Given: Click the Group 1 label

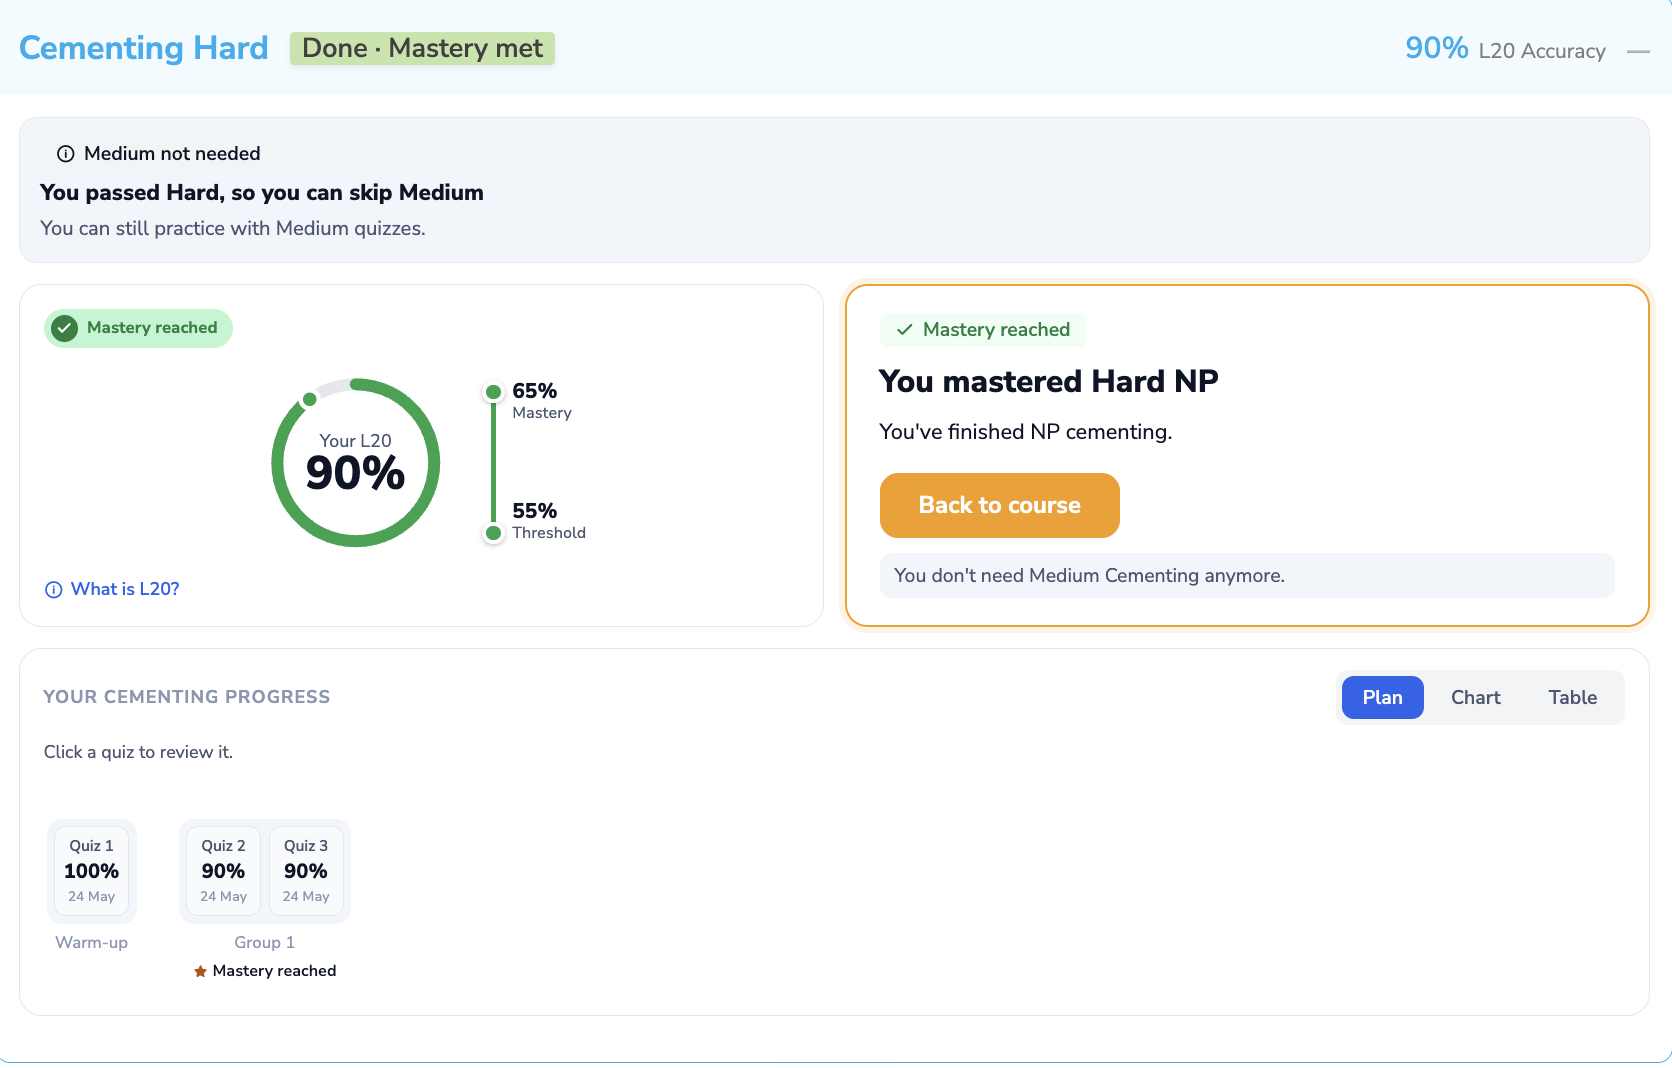Looking at the screenshot, I should point(265,942).
